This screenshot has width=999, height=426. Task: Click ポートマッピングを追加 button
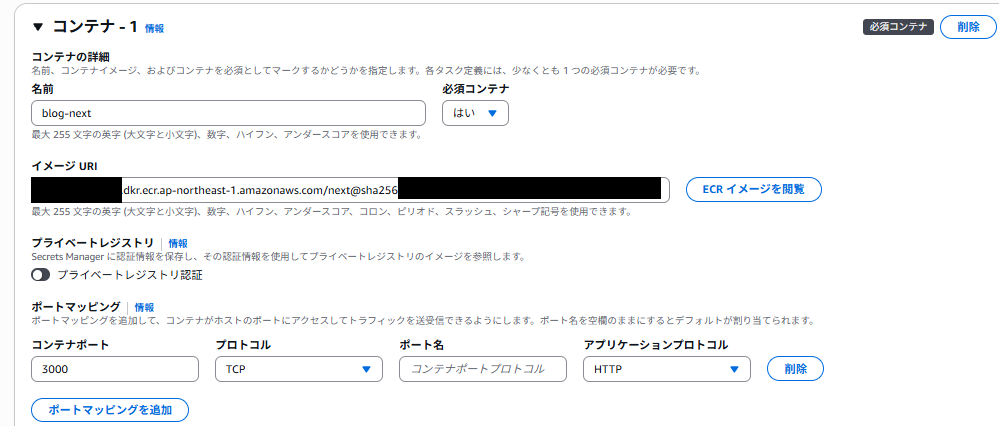click(x=110, y=410)
